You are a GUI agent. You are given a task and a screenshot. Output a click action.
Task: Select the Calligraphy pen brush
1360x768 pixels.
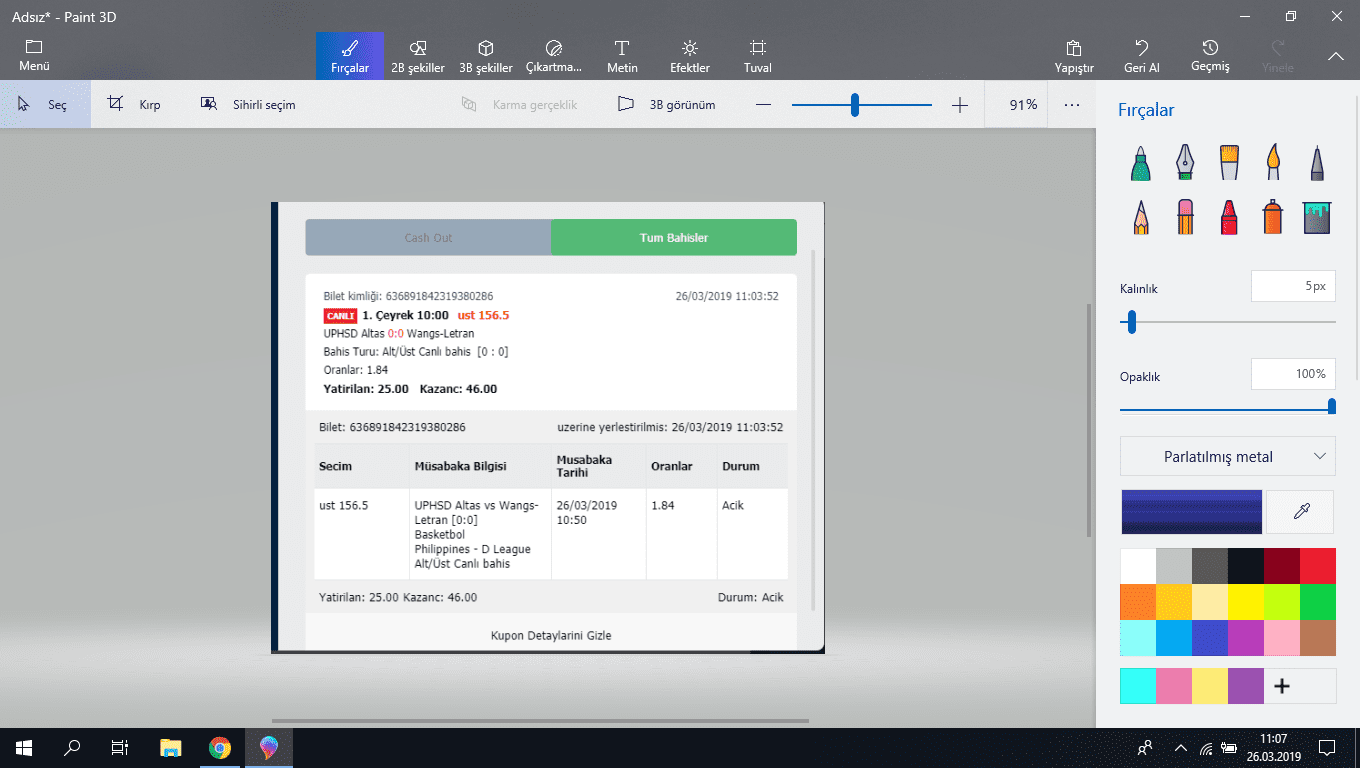tap(1185, 162)
